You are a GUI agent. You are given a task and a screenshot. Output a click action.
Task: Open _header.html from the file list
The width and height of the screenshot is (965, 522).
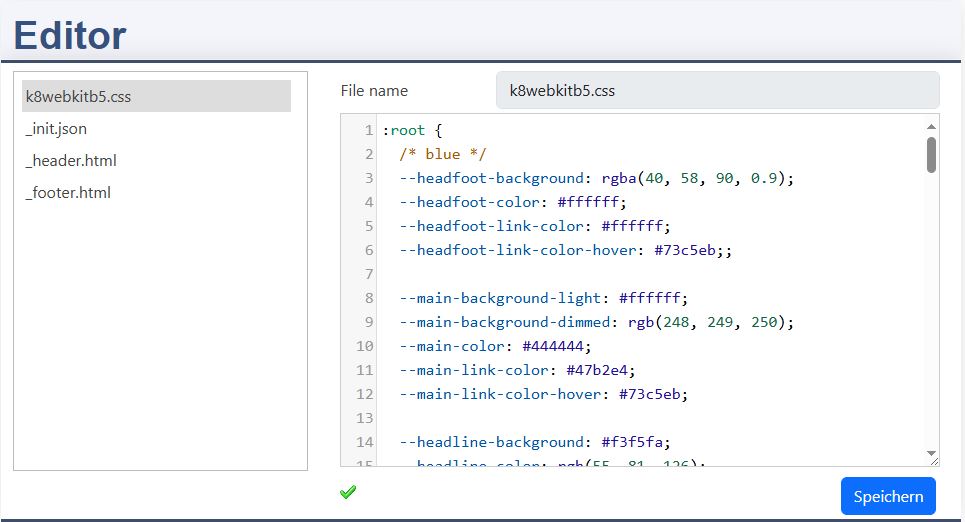[156, 161]
